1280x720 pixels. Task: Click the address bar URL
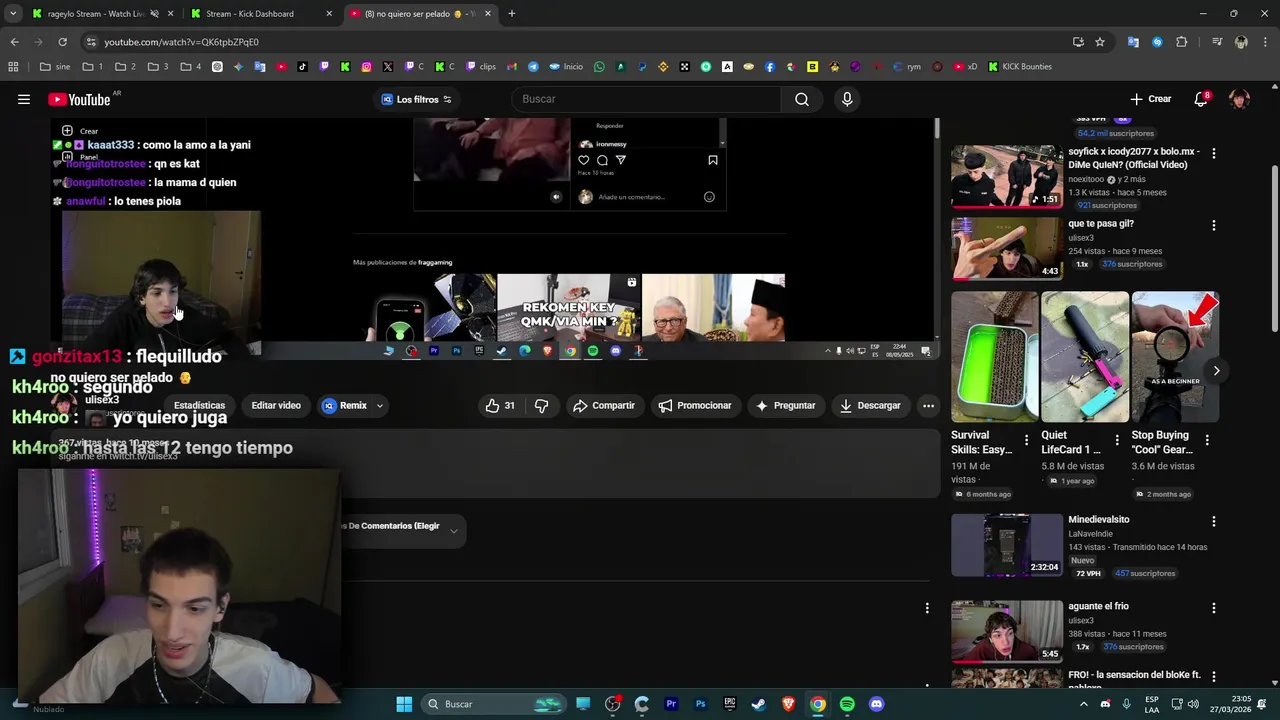[181, 42]
